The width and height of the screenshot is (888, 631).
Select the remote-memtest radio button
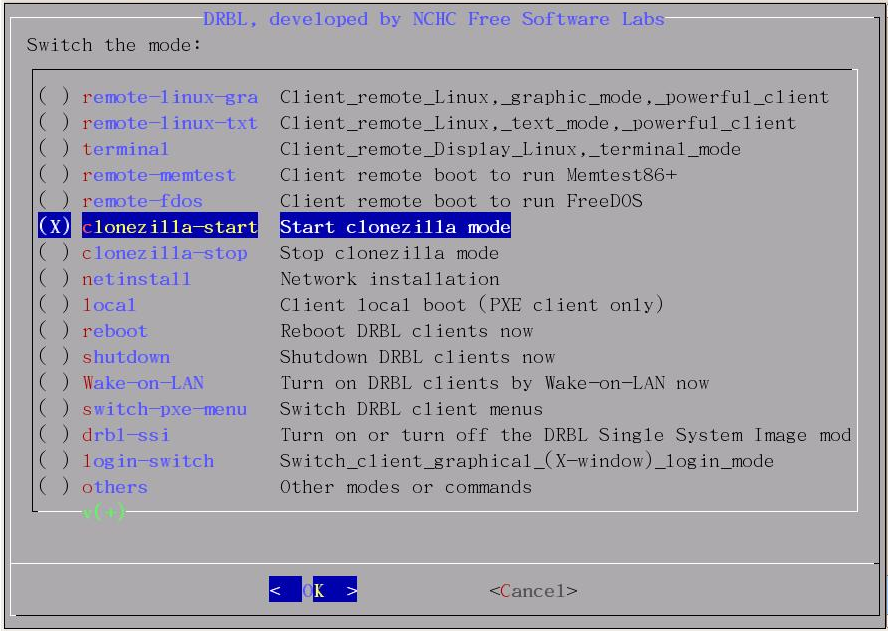click(54, 175)
